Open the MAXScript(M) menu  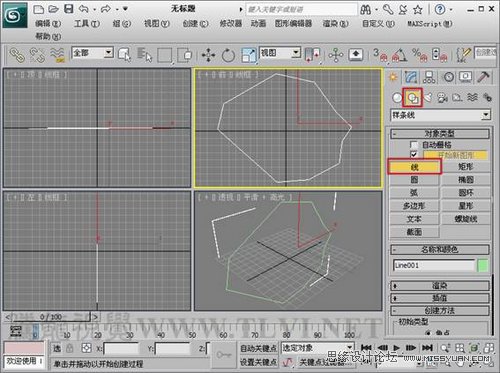coord(430,24)
